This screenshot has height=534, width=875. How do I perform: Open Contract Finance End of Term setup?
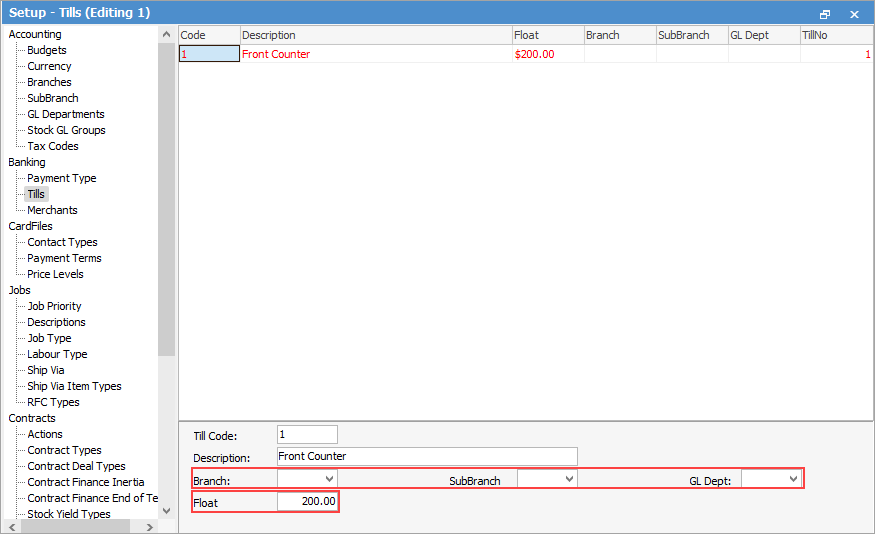(x=93, y=498)
